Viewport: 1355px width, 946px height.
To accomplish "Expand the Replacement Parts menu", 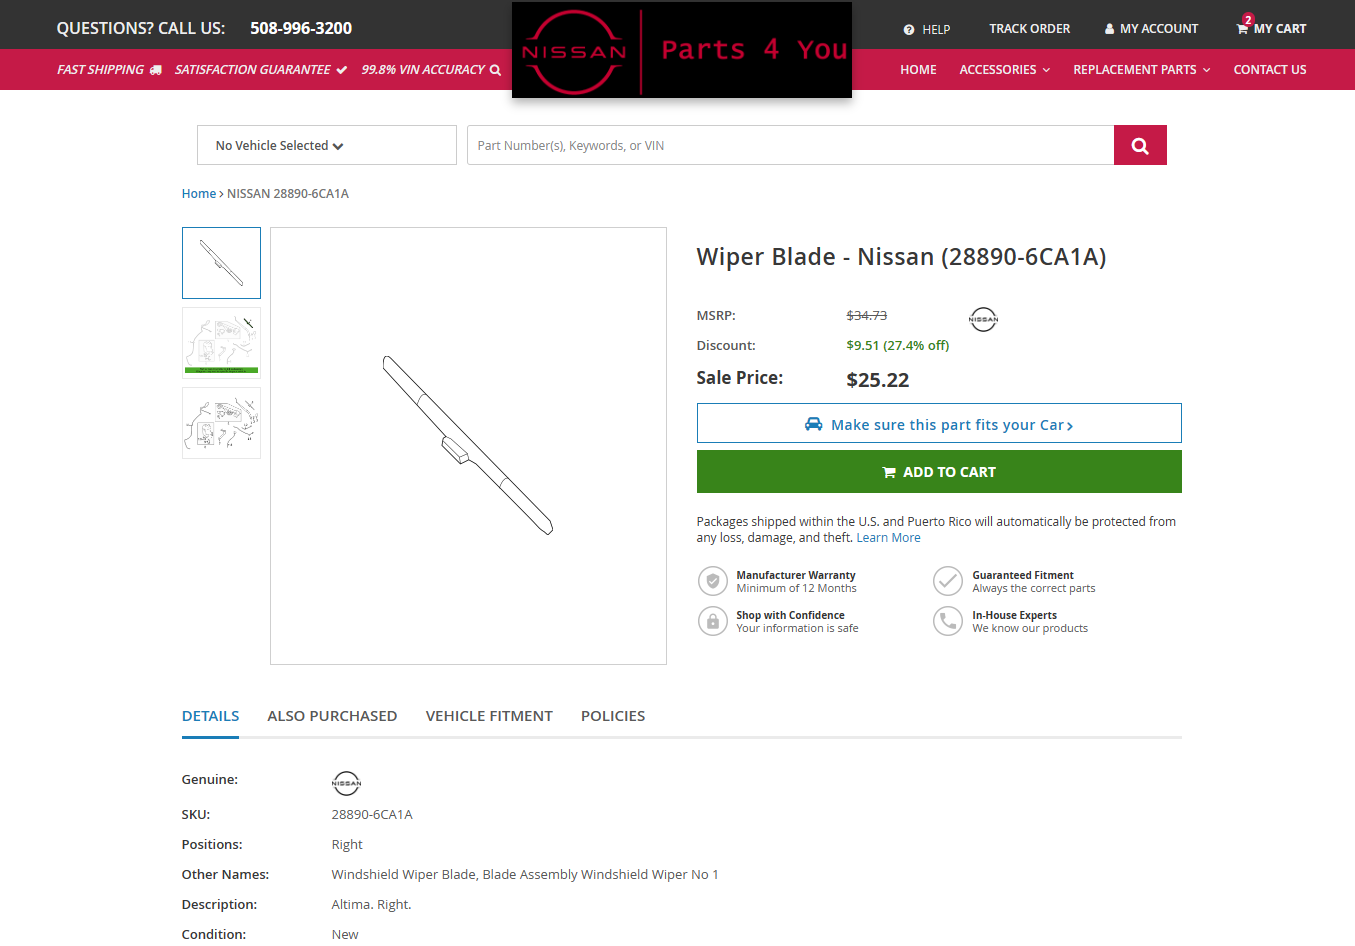I will (1141, 70).
